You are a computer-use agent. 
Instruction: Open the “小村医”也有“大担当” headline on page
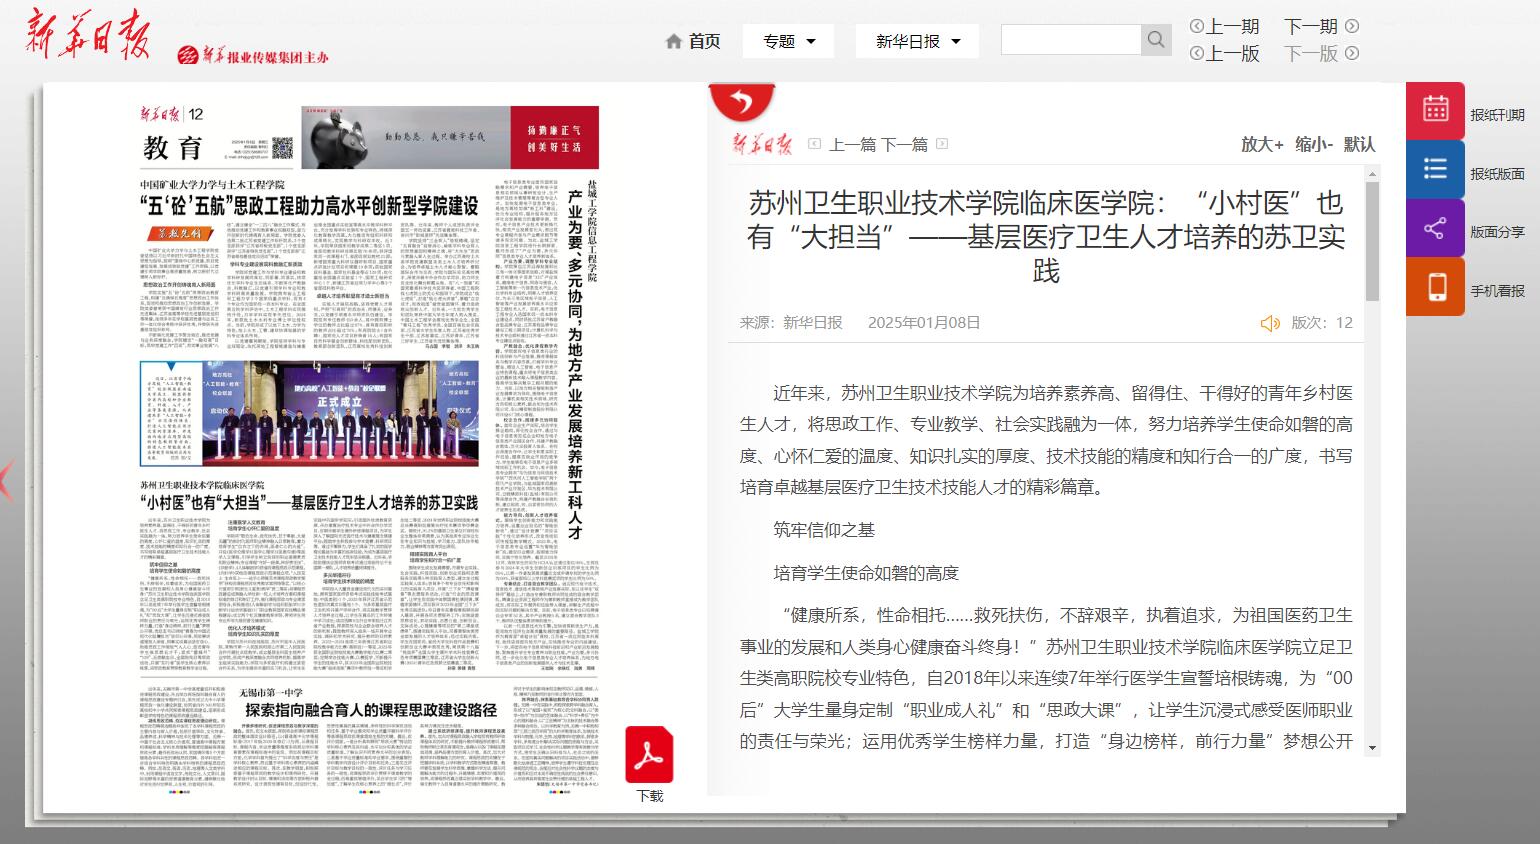tap(309, 502)
